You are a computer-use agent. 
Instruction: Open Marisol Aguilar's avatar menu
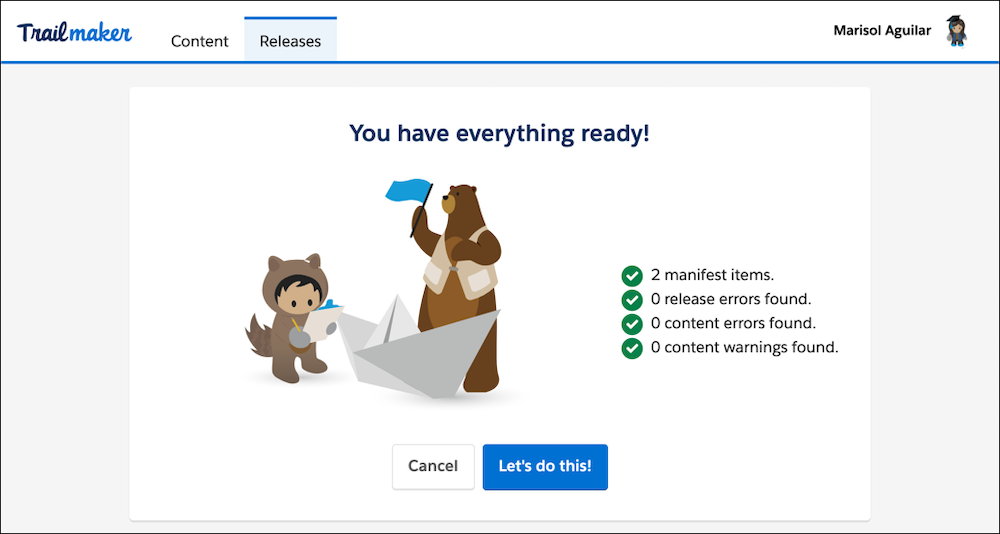click(x=957, y=31)
